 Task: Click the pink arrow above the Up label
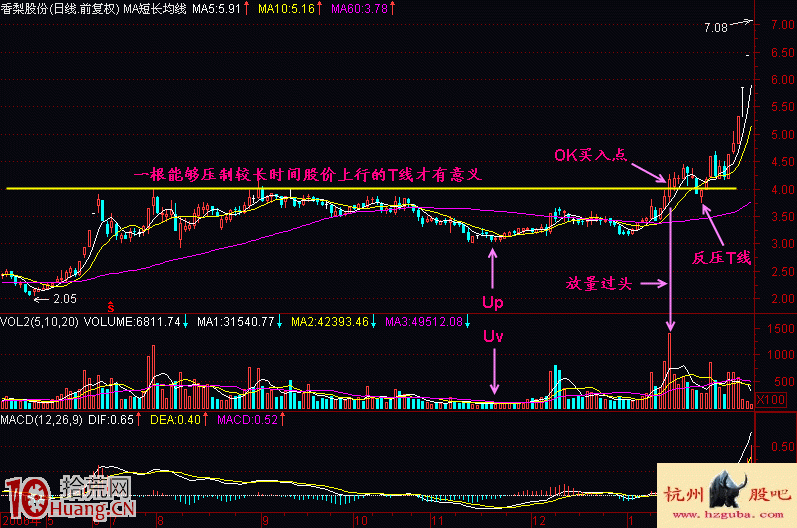[491, 261]
